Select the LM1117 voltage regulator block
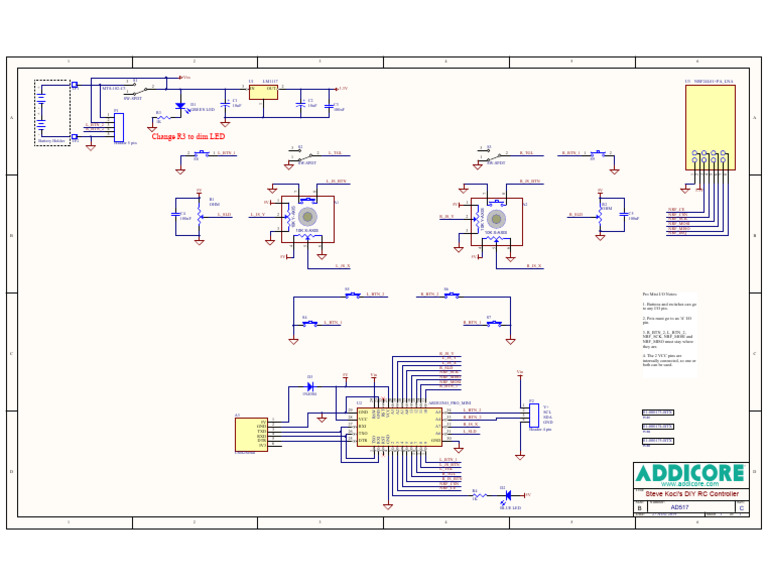 tap(263, 92)
